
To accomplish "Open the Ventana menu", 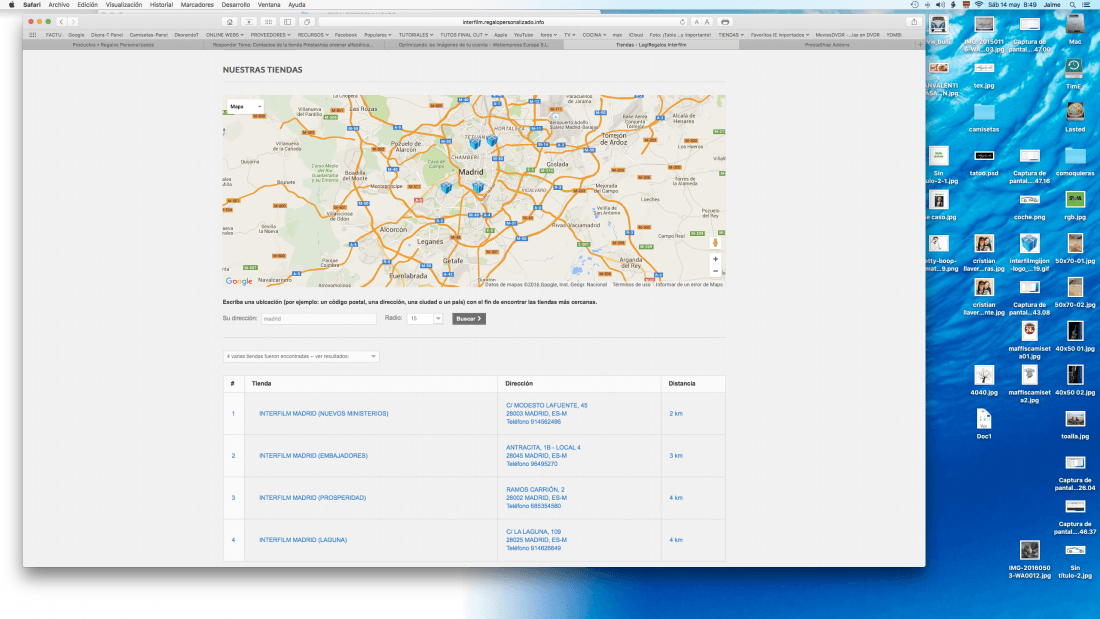I will click(x=269, y=5).
